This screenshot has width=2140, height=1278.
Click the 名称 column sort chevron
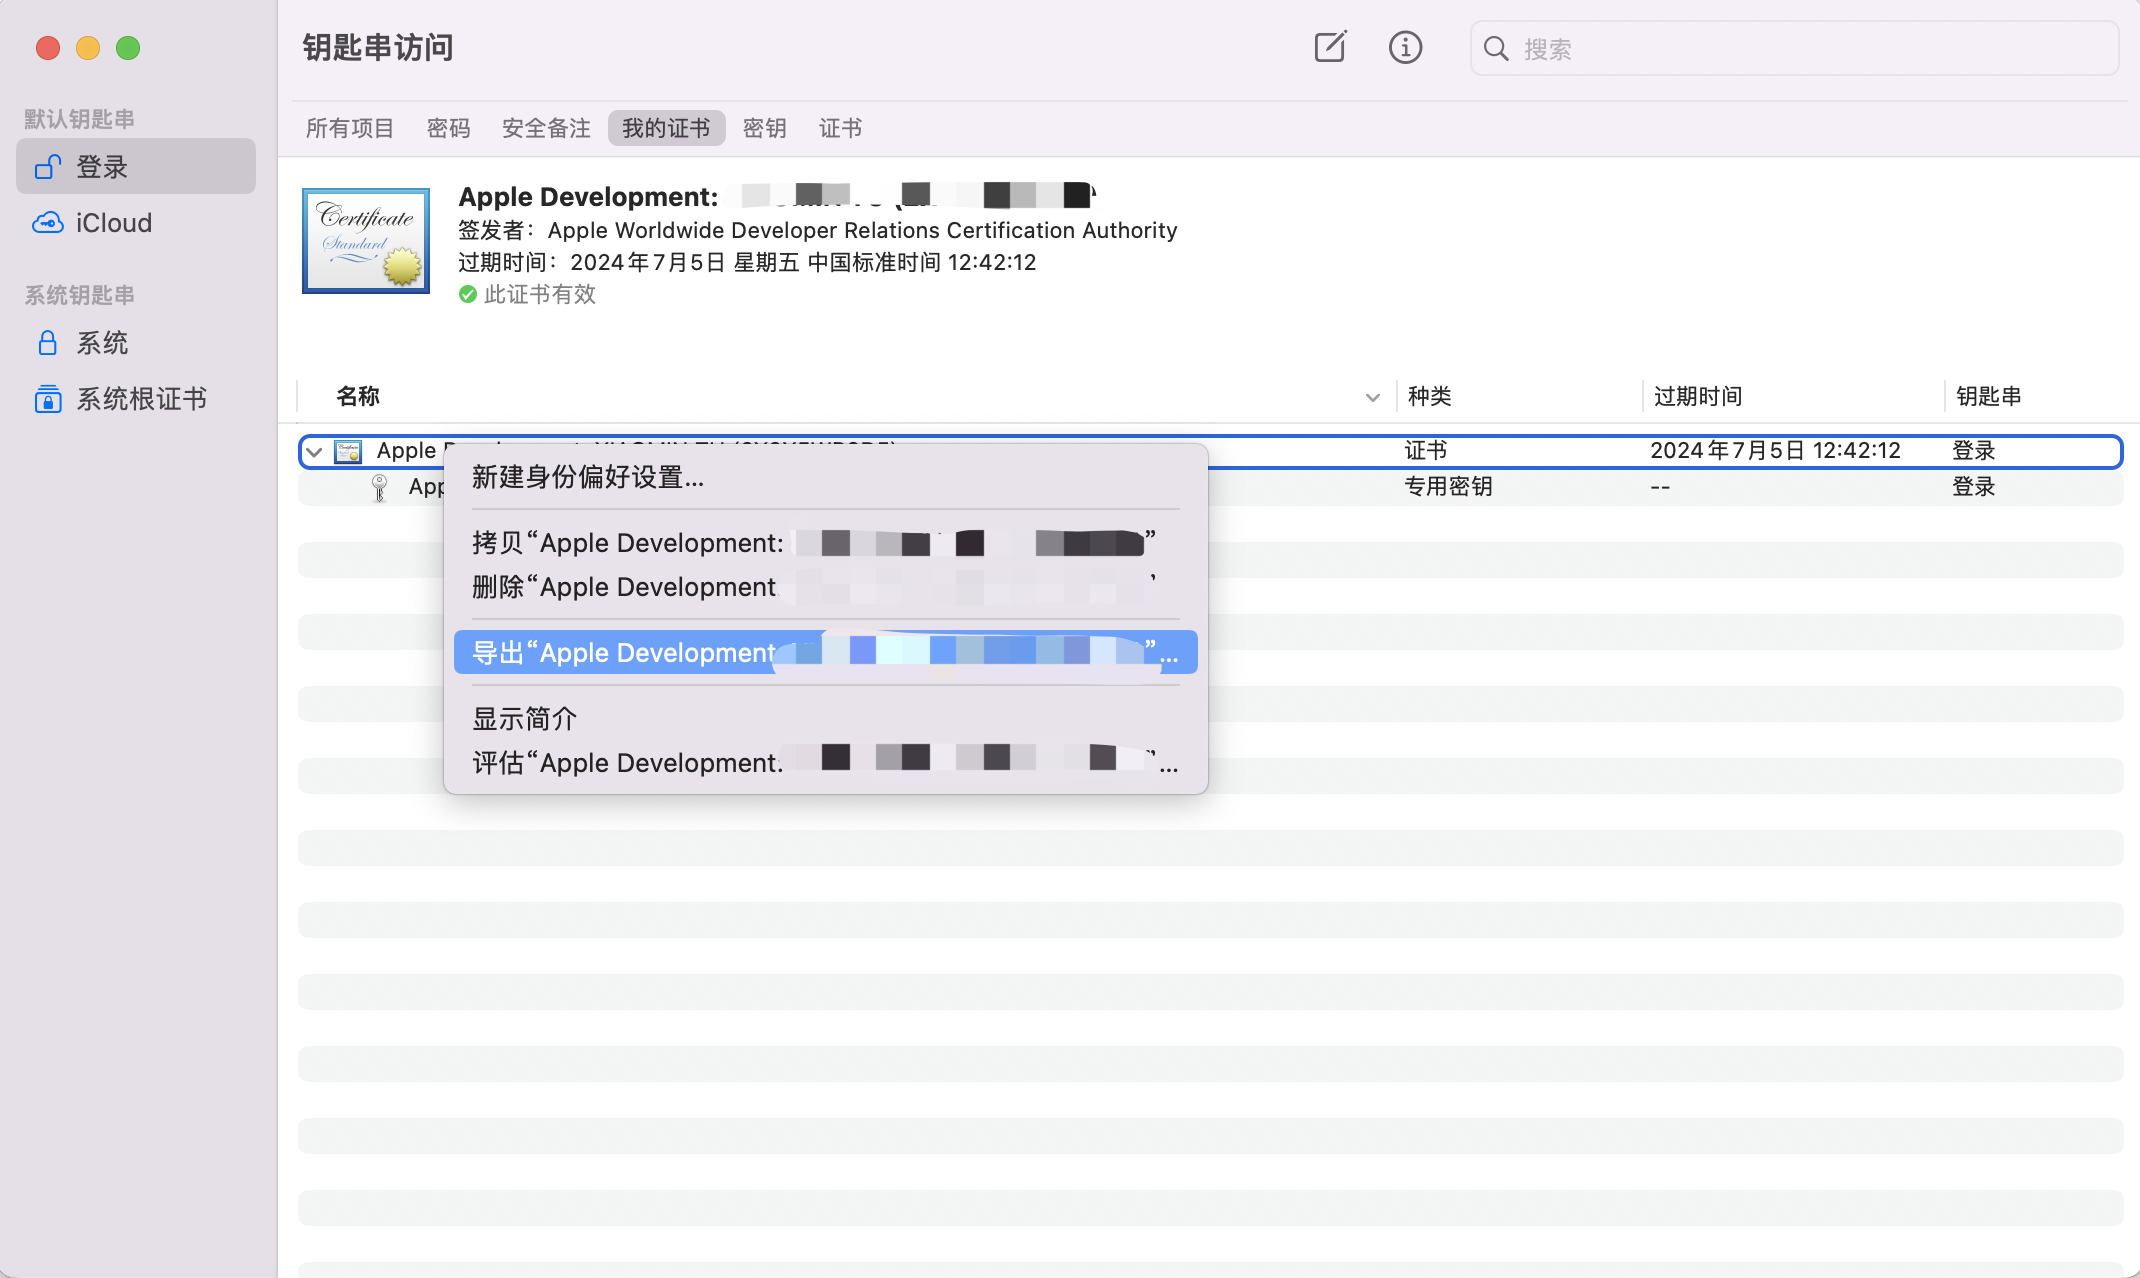pos(1373,397)
